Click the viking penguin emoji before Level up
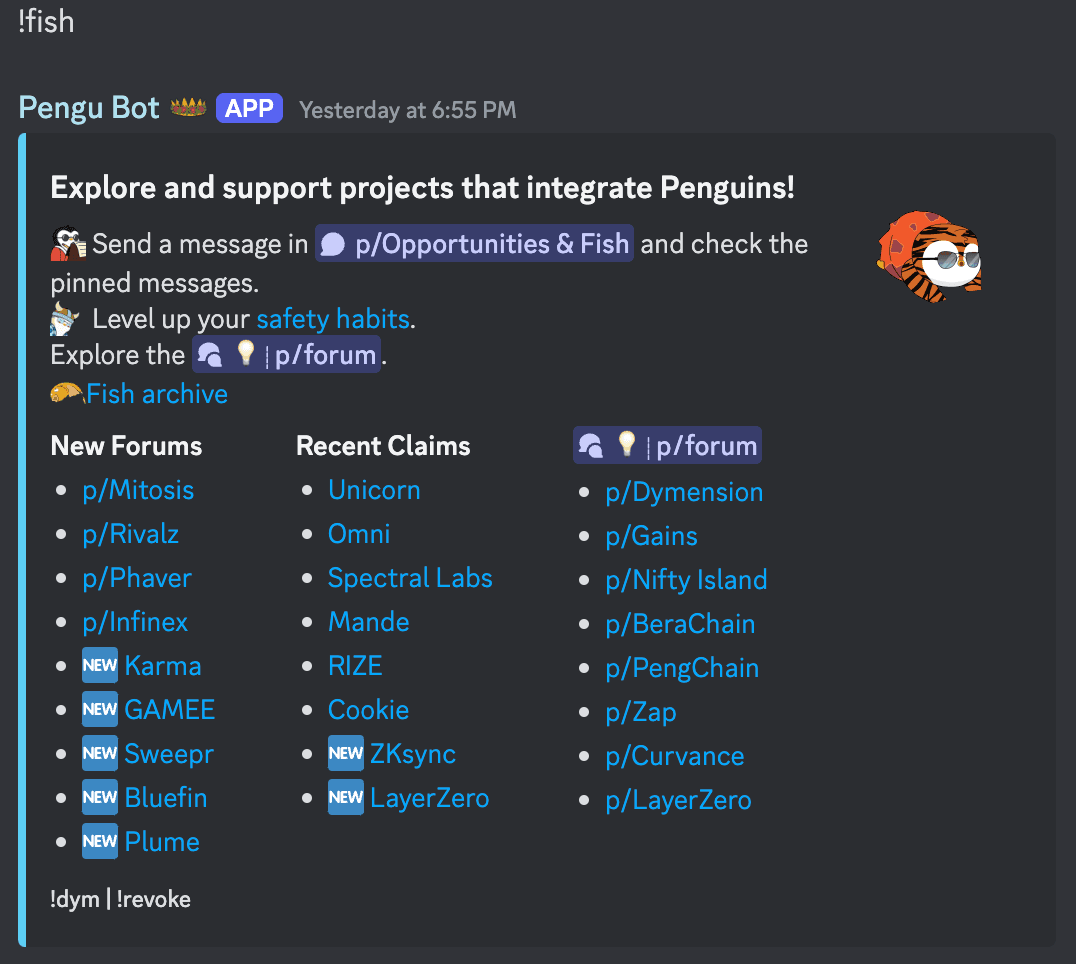 tap(65, 319)
